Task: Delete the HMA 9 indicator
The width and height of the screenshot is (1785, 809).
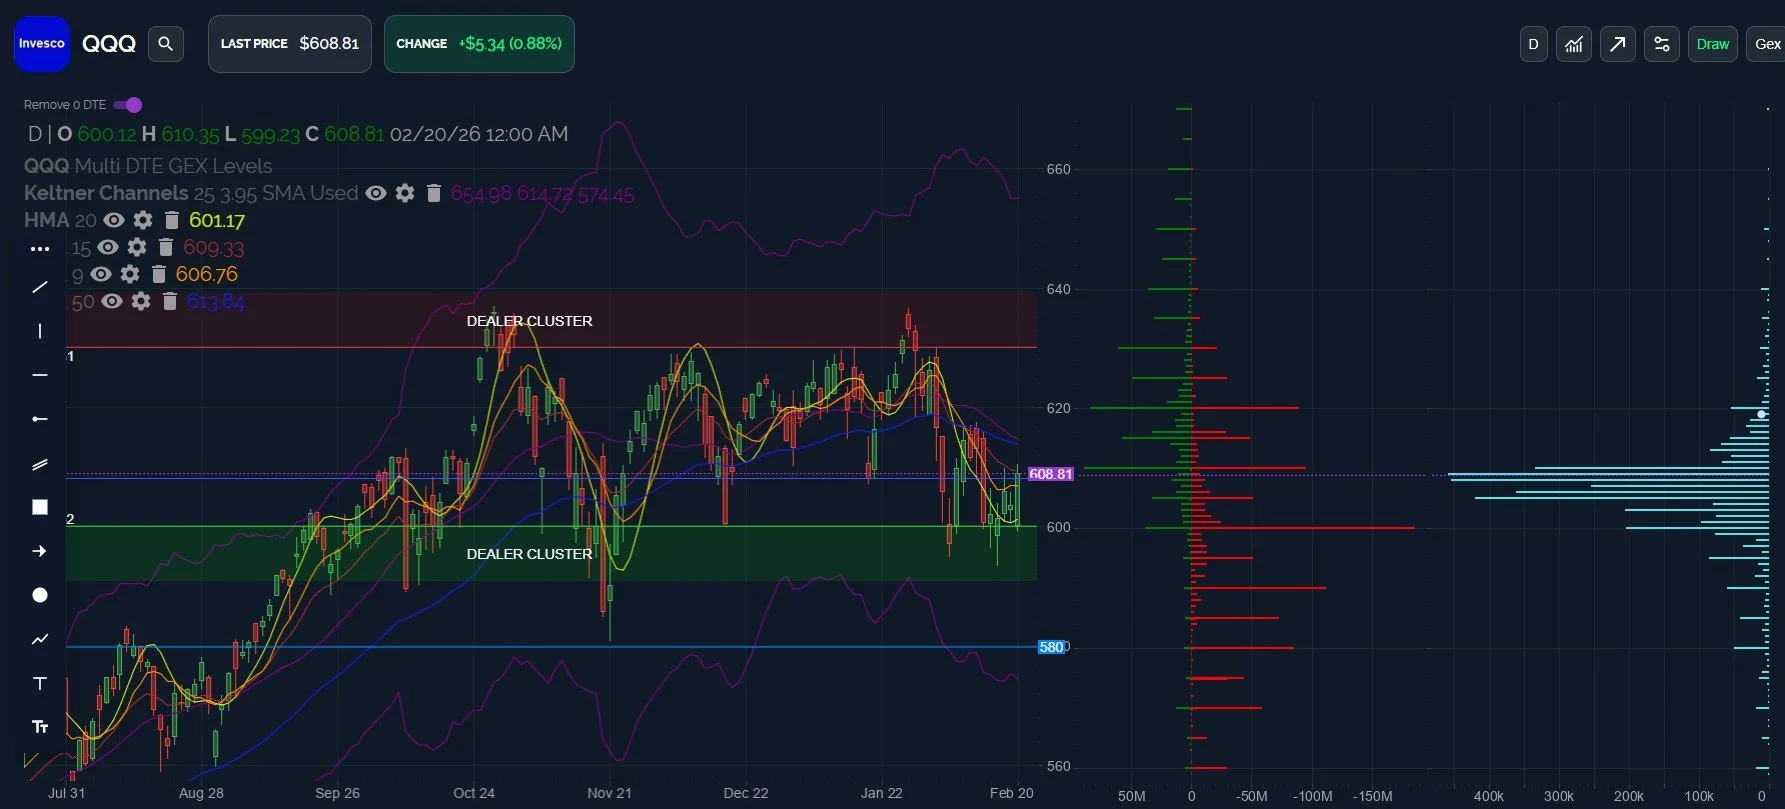Action: click(159, 274)
